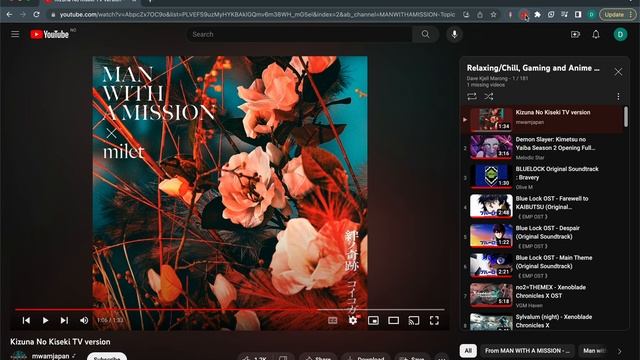Select Kizuna No Kiseki TV version playlist item
This screenshot has height=360, width=640.
tap(542, 119)
